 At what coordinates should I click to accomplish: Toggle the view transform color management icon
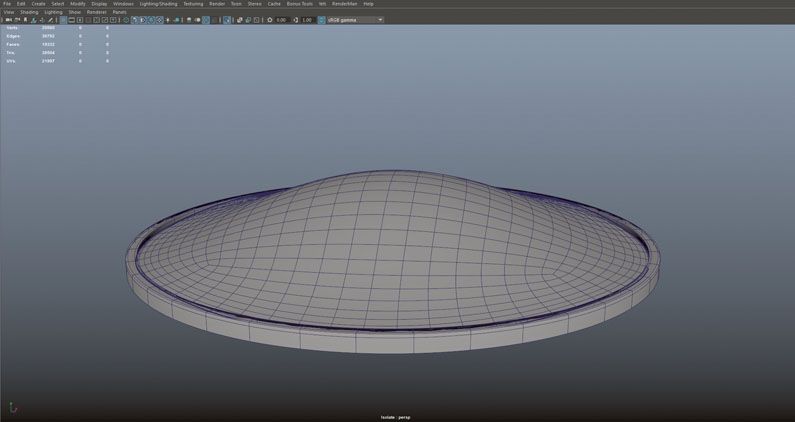point(321,20)
